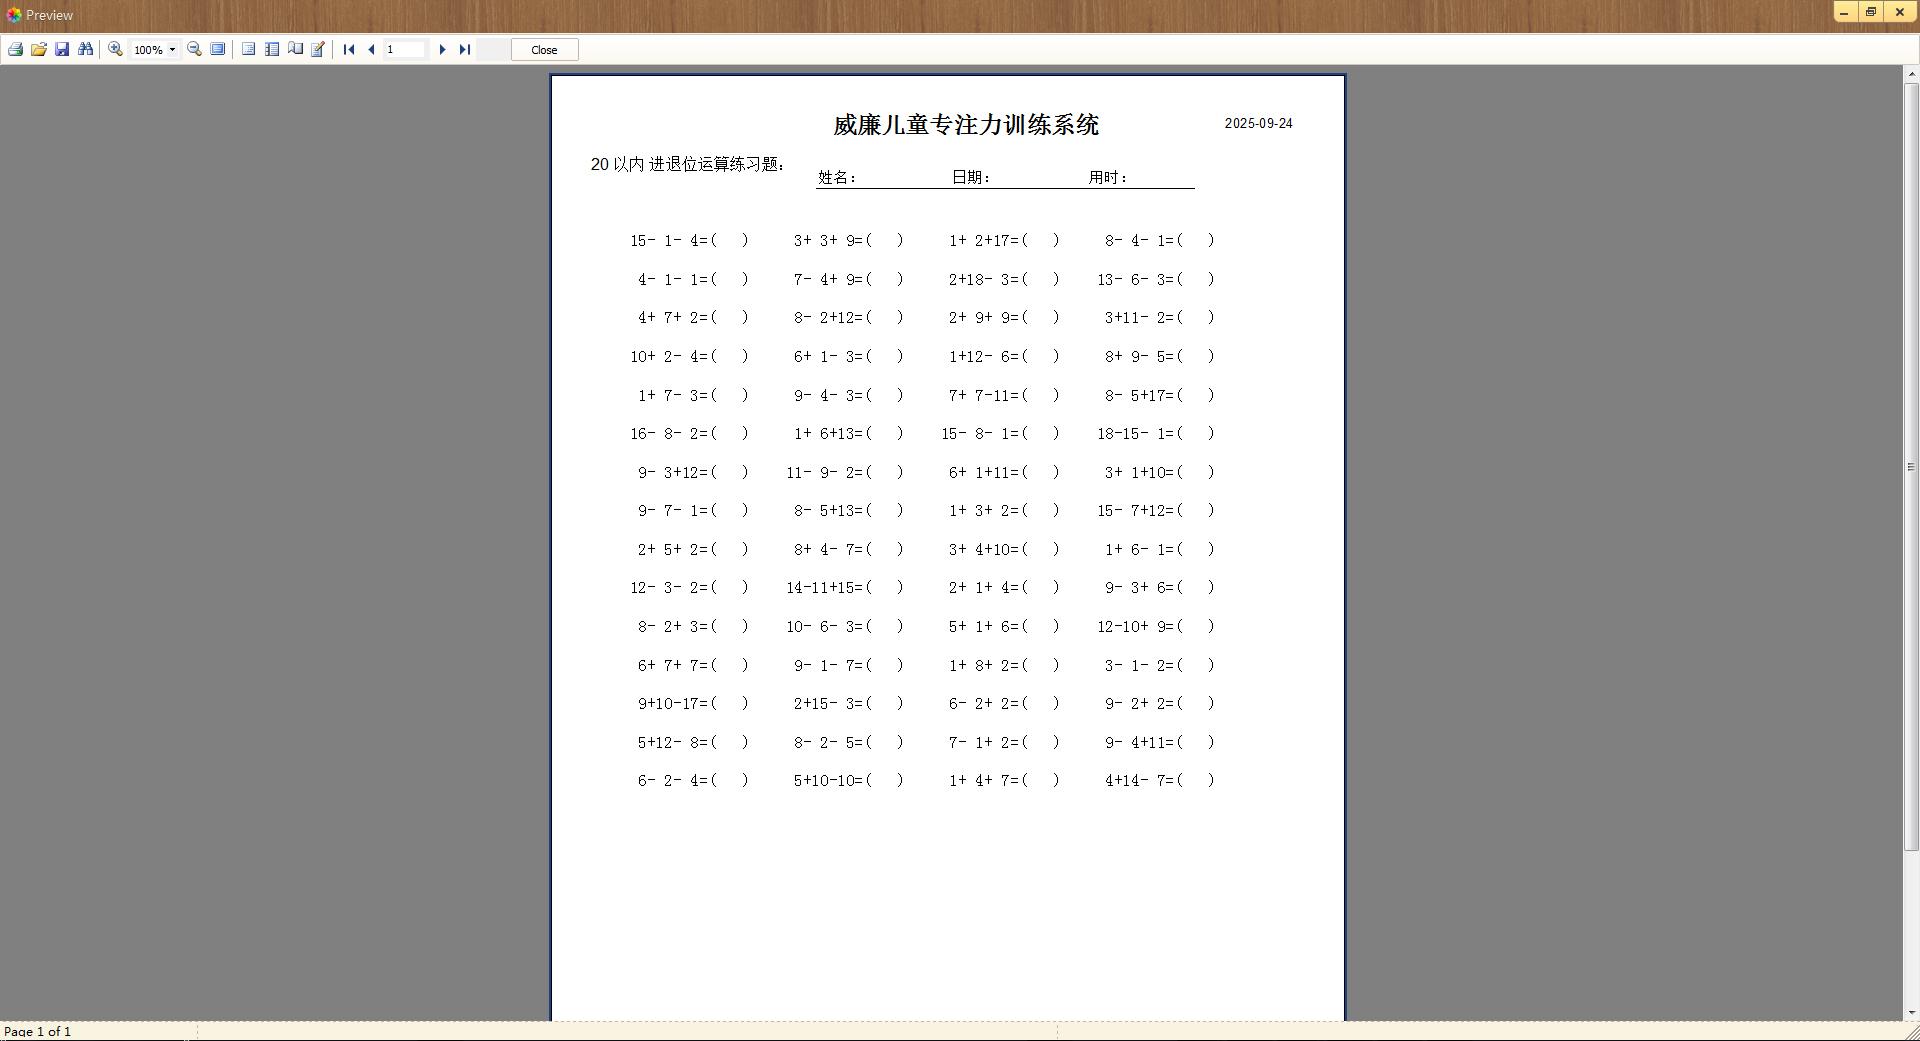1920x1041 pixels.
Task: Print the math worksheet
Action: tap(15, 49)
